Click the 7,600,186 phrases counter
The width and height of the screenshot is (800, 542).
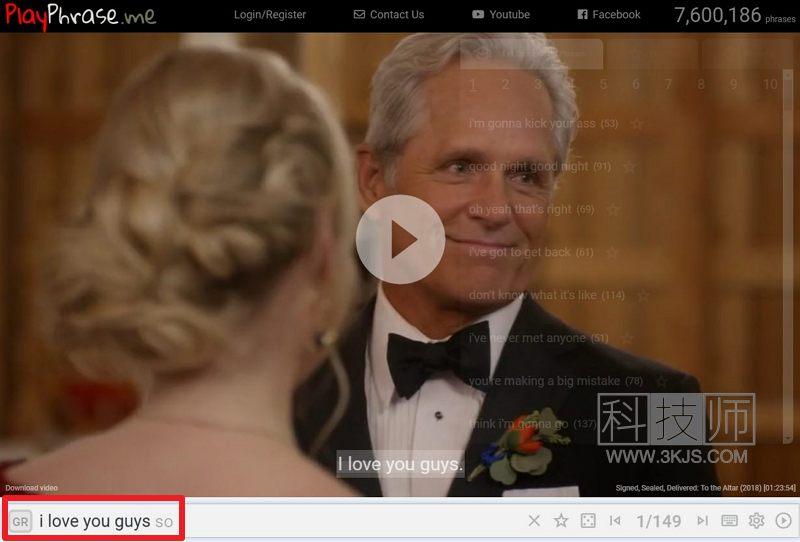[735, 15]
